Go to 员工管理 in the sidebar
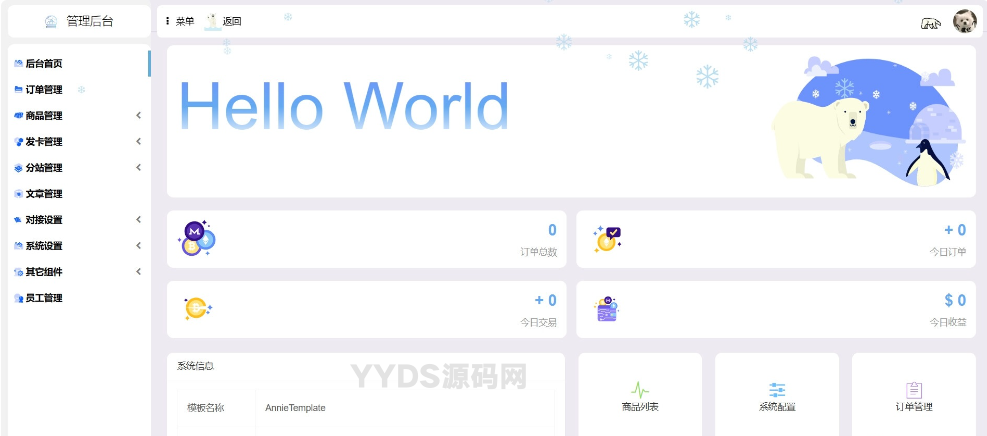Image resolution: width=987 pixels, height=436 pixels. [43, 298]
